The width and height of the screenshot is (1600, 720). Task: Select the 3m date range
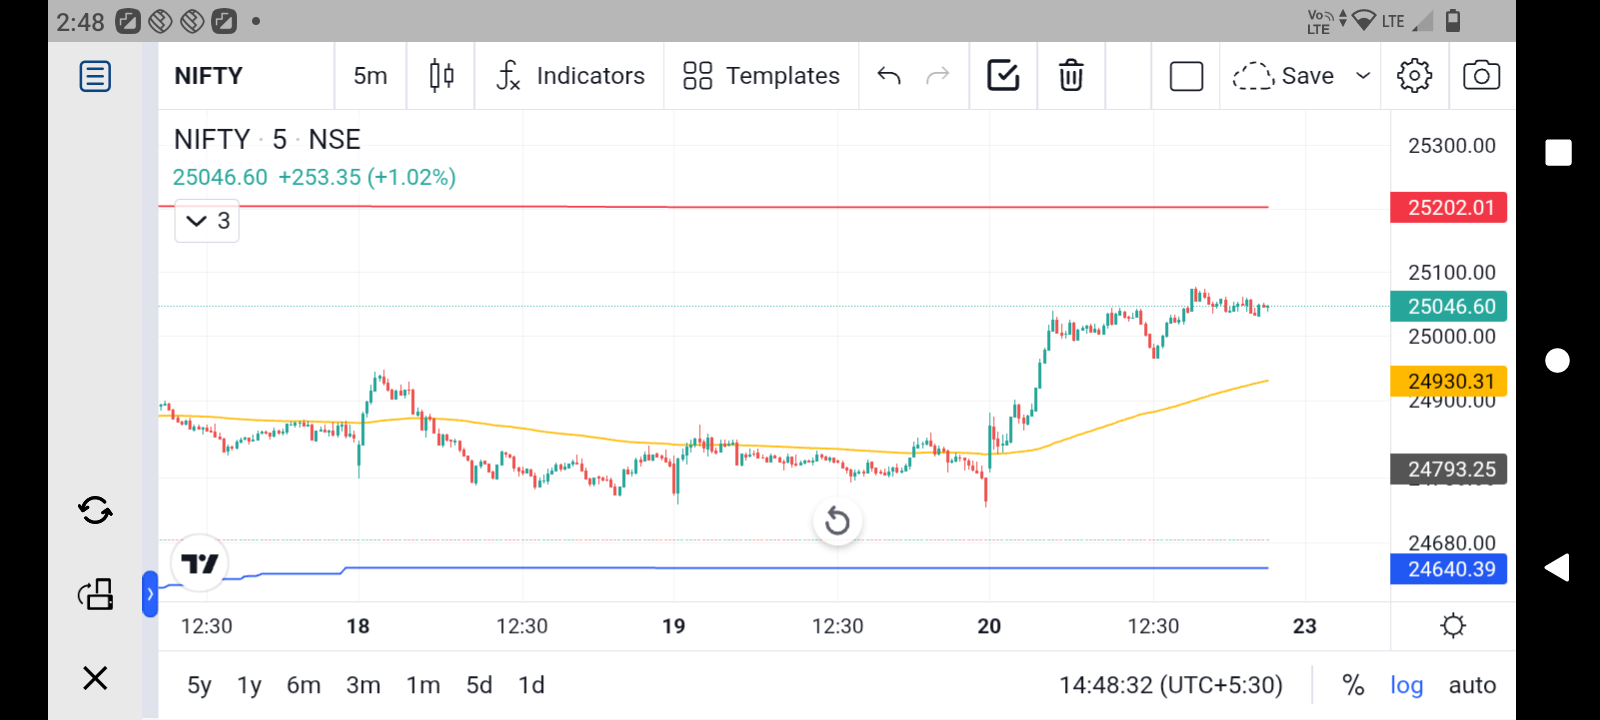[x=363, y=685]
